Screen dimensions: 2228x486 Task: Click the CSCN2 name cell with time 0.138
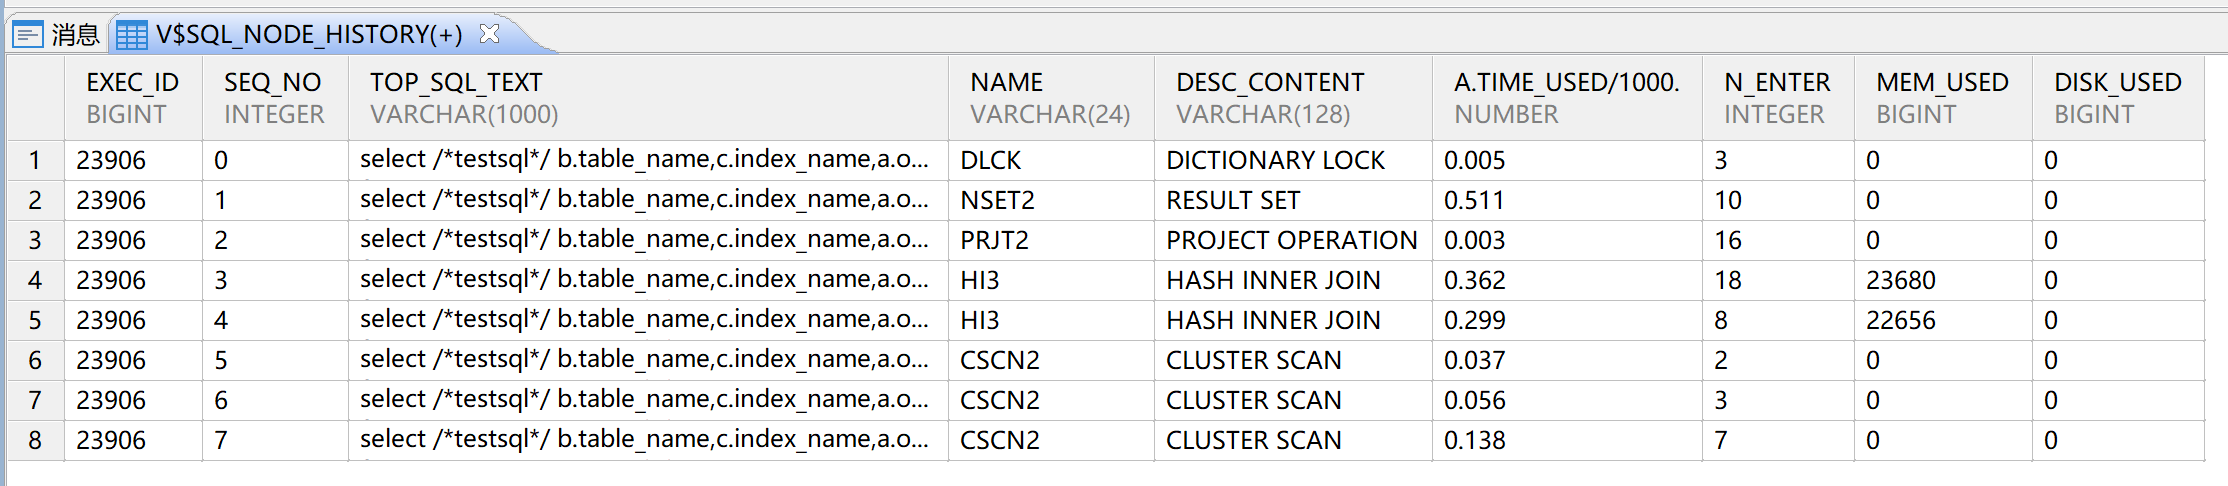1051,440
